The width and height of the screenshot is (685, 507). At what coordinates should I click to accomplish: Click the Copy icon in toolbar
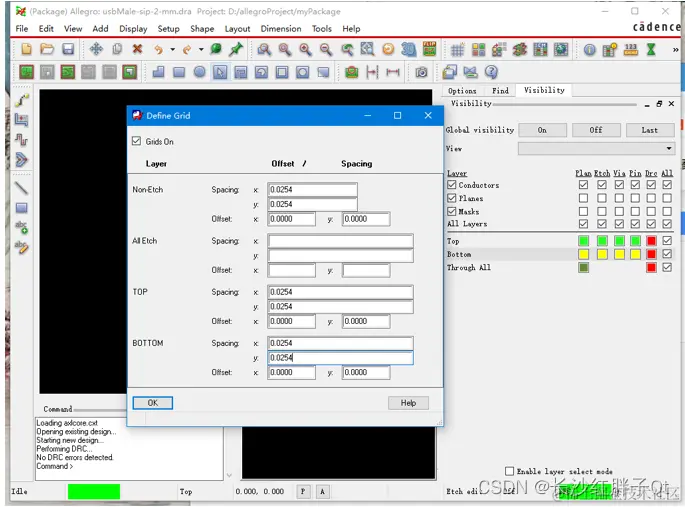click(x=117, y=49)
